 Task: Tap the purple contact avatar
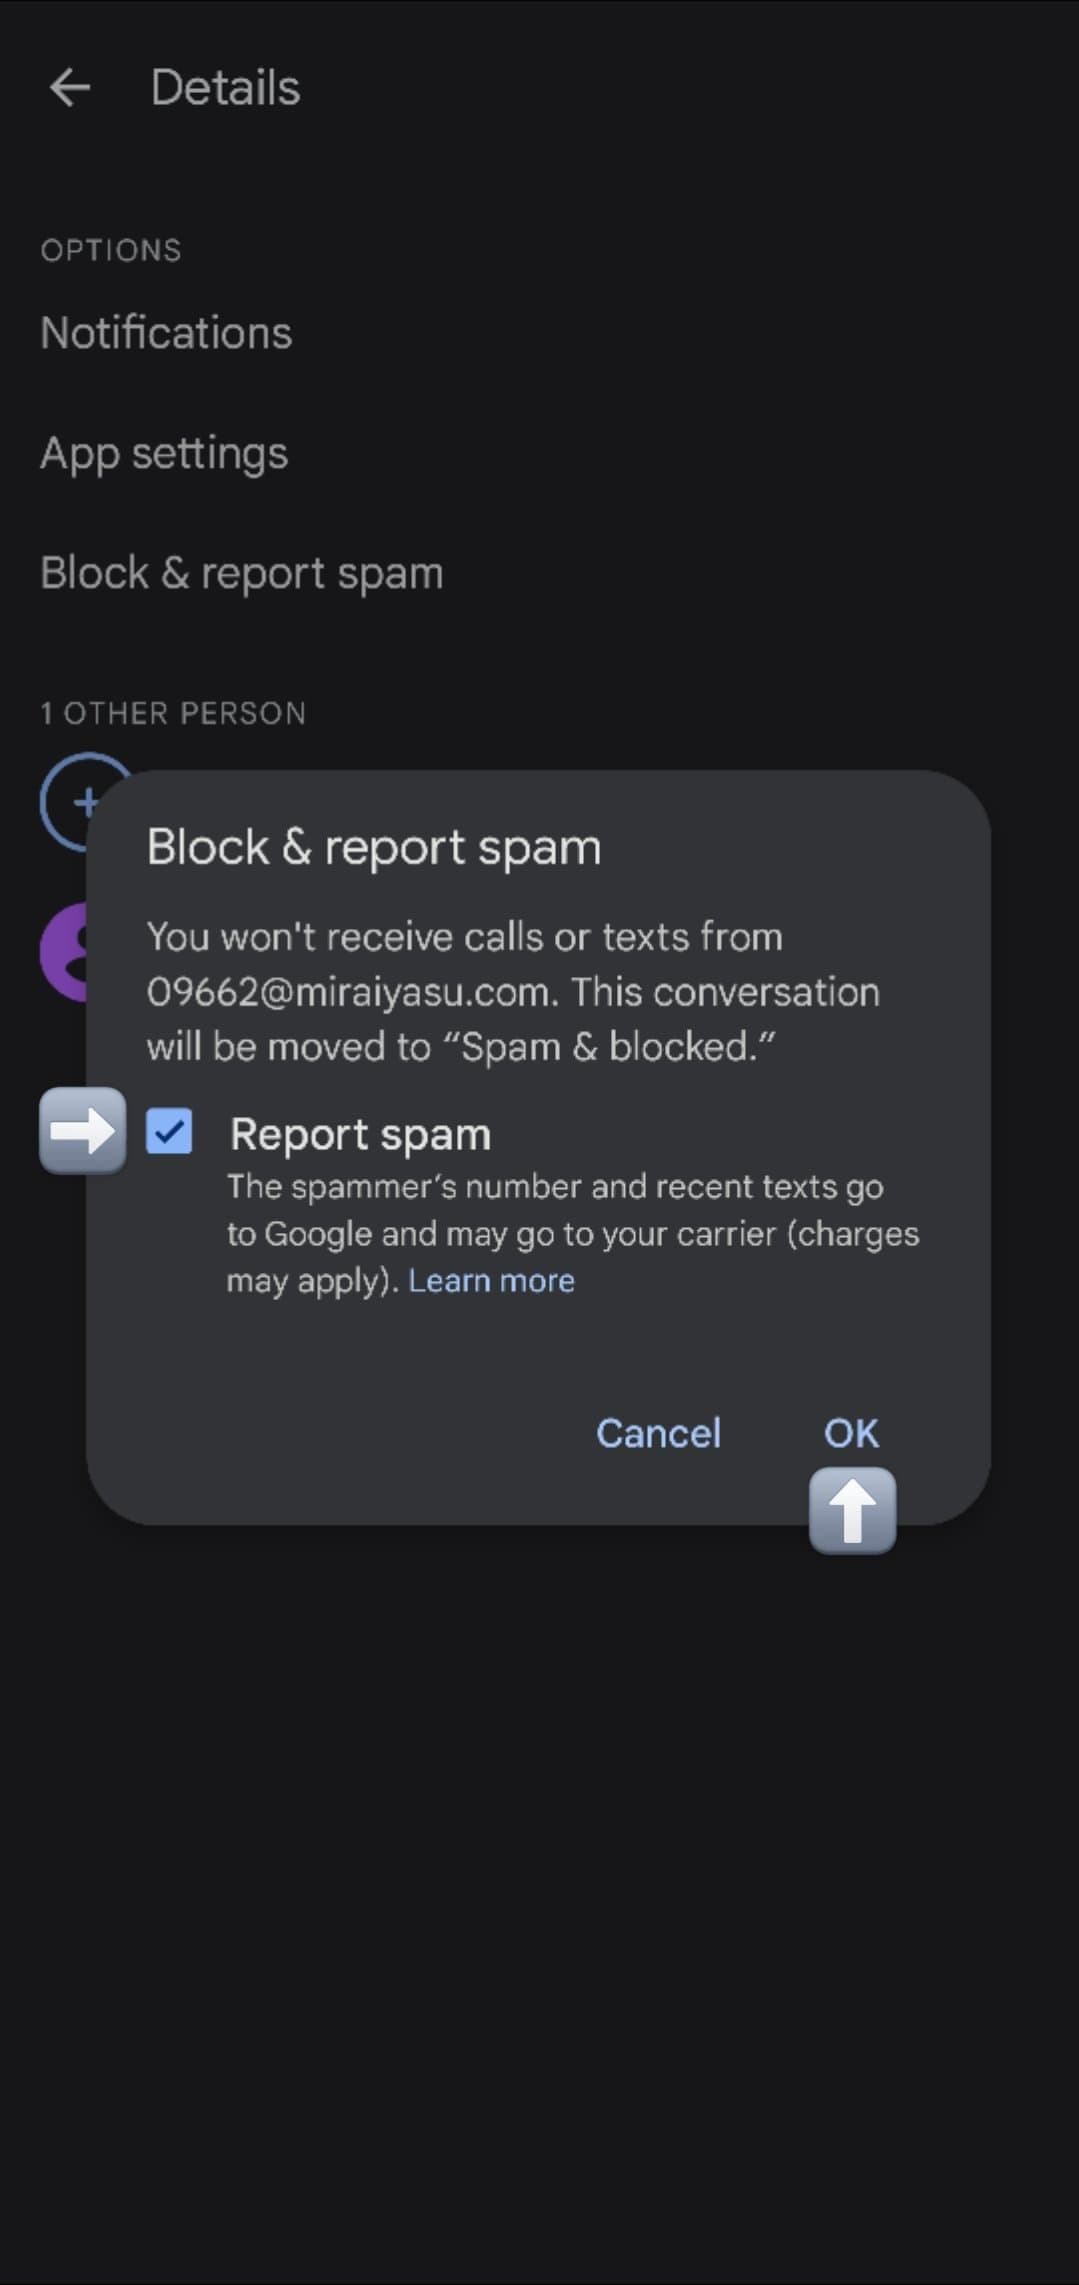(63, 952)
